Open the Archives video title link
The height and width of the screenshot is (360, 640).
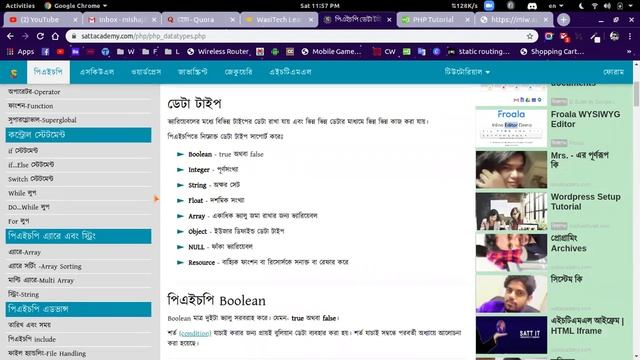pos(569,243)
